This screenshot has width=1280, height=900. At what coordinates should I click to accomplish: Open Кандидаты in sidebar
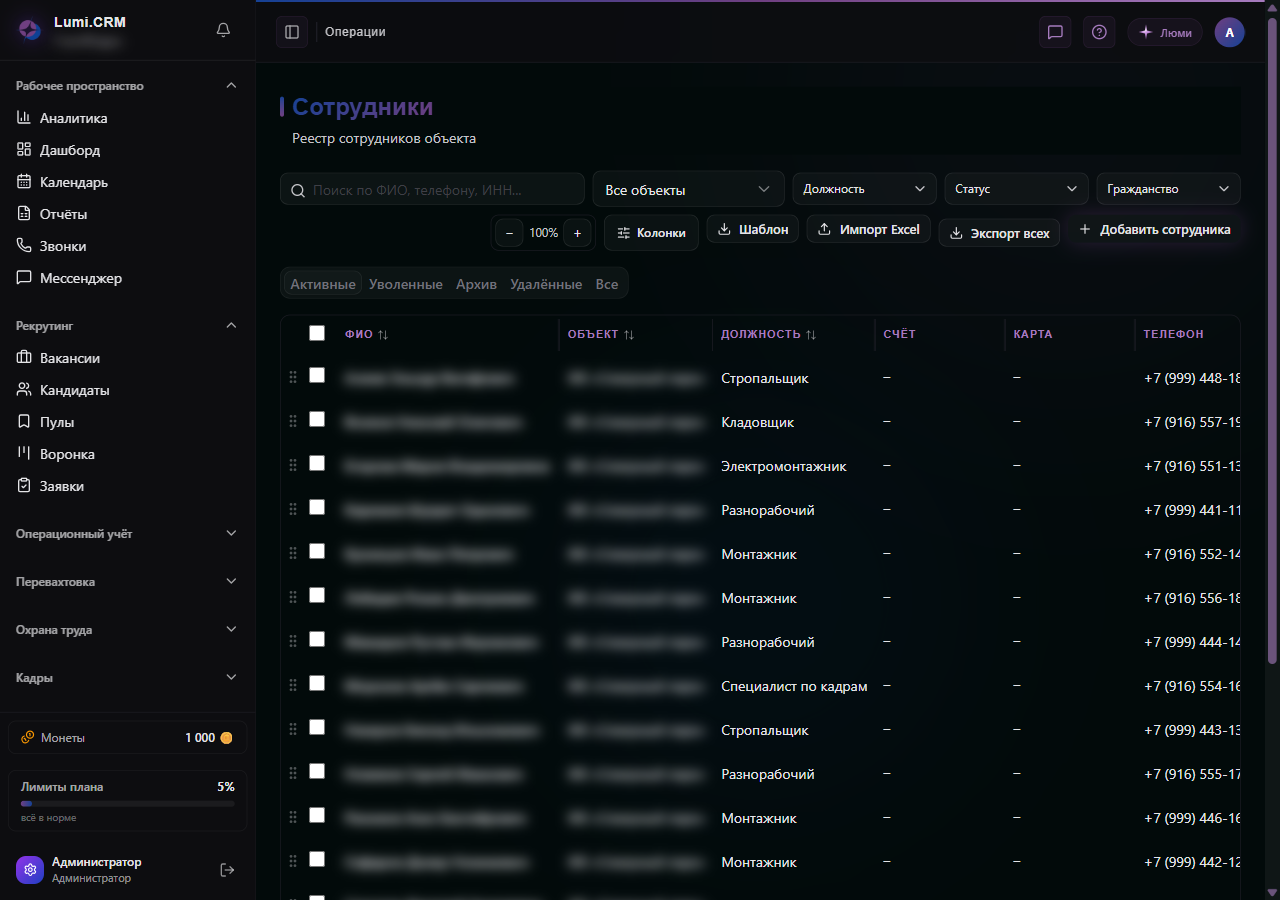[x=128, y=390]
